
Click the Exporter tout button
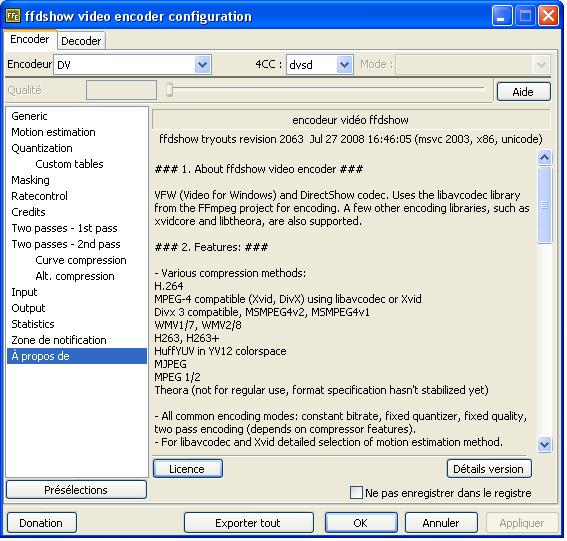(248, 523)
